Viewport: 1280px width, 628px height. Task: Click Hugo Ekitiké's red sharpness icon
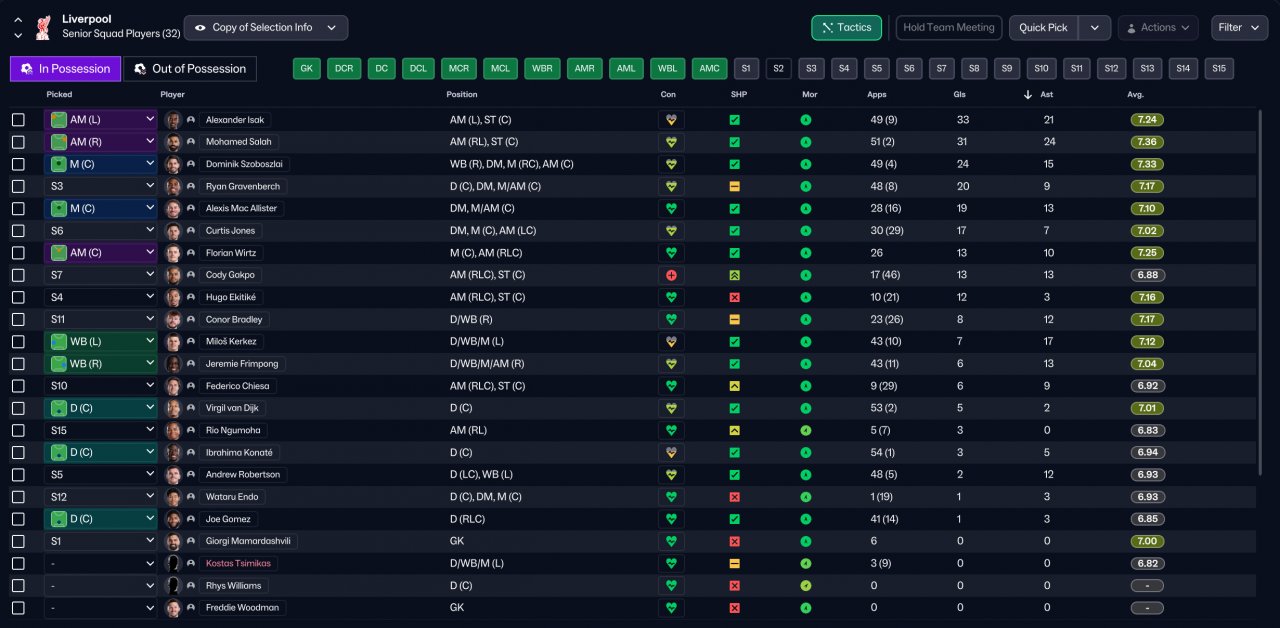point(734,297)
